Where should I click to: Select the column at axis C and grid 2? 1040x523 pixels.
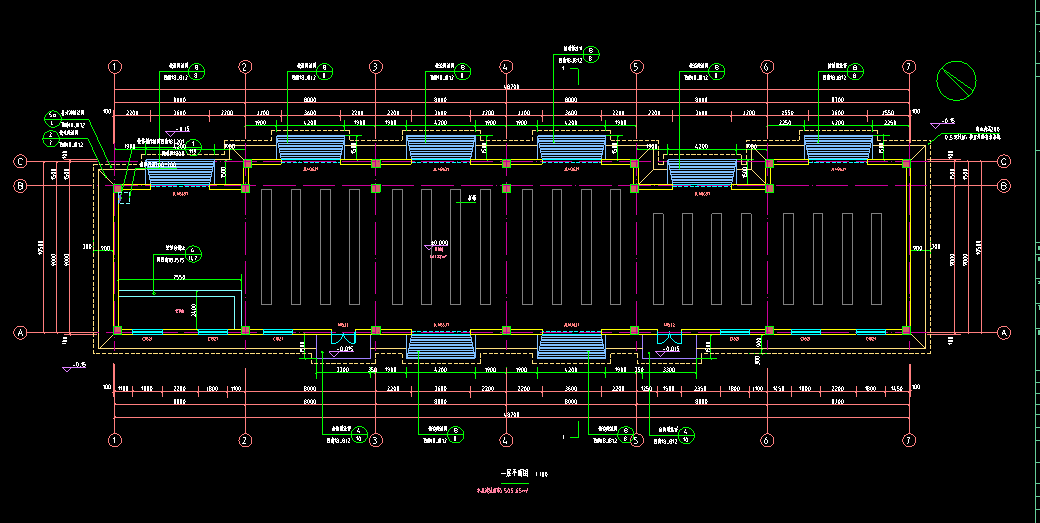pos(245,161)
